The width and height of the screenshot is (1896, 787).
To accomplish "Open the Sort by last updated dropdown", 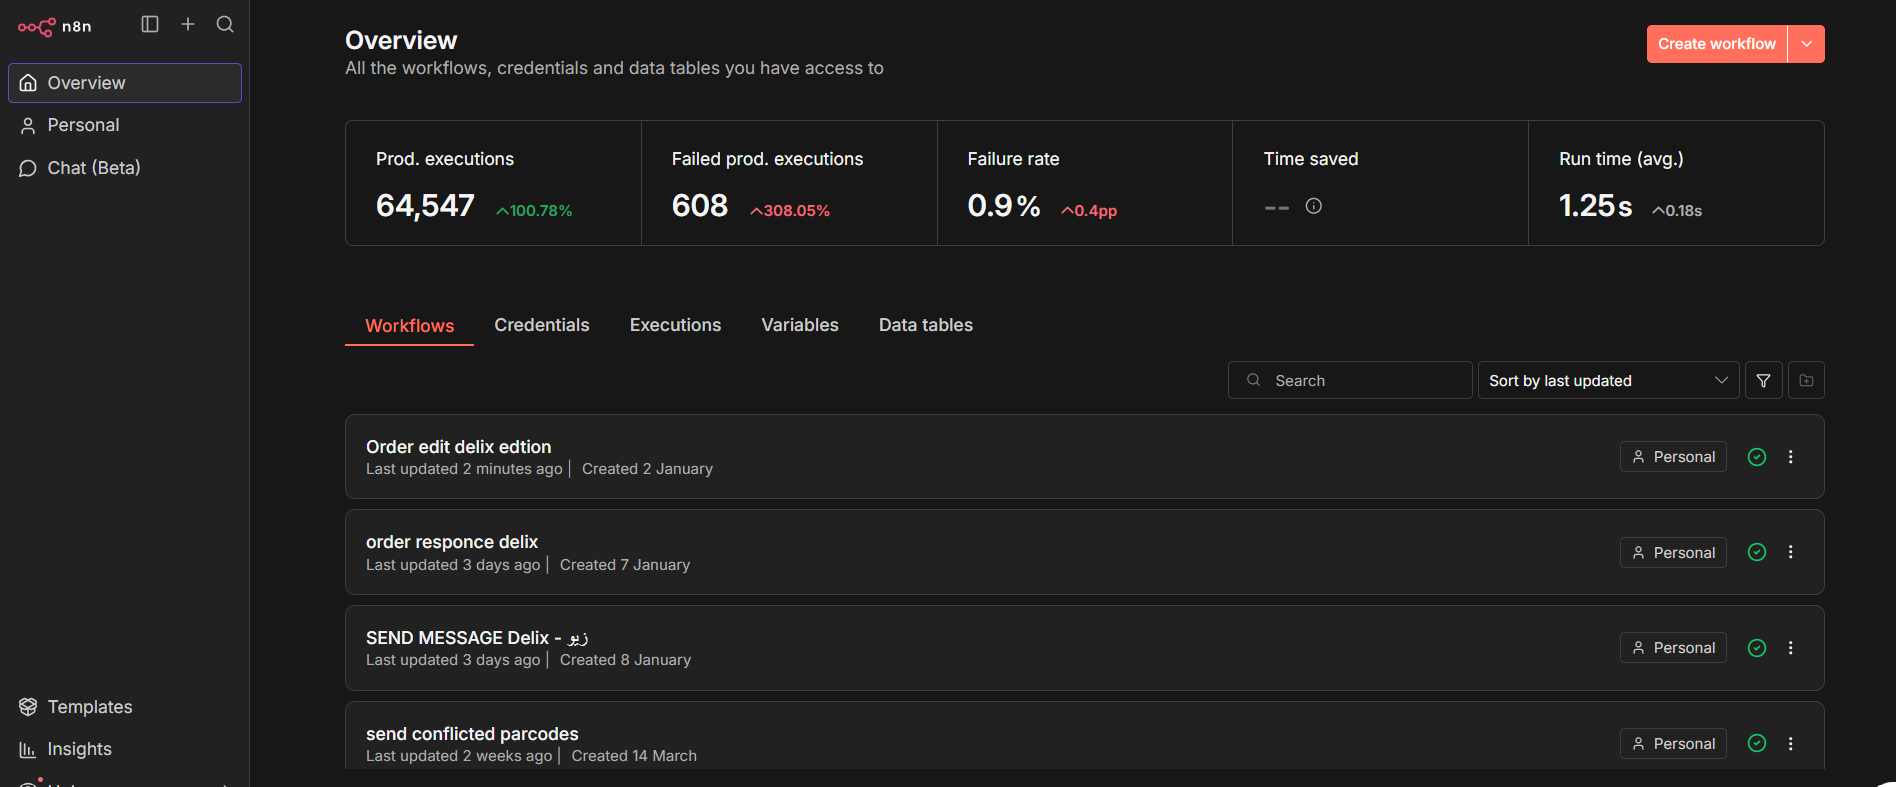I will (1608, 380).
